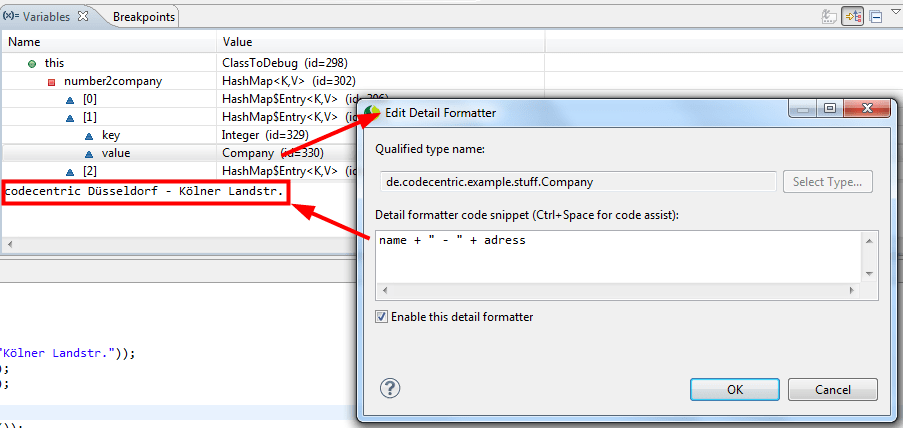This screenshot has width=903, height=428.
Task: Switch to the Breakpoints tab
Action: point(143,17)
